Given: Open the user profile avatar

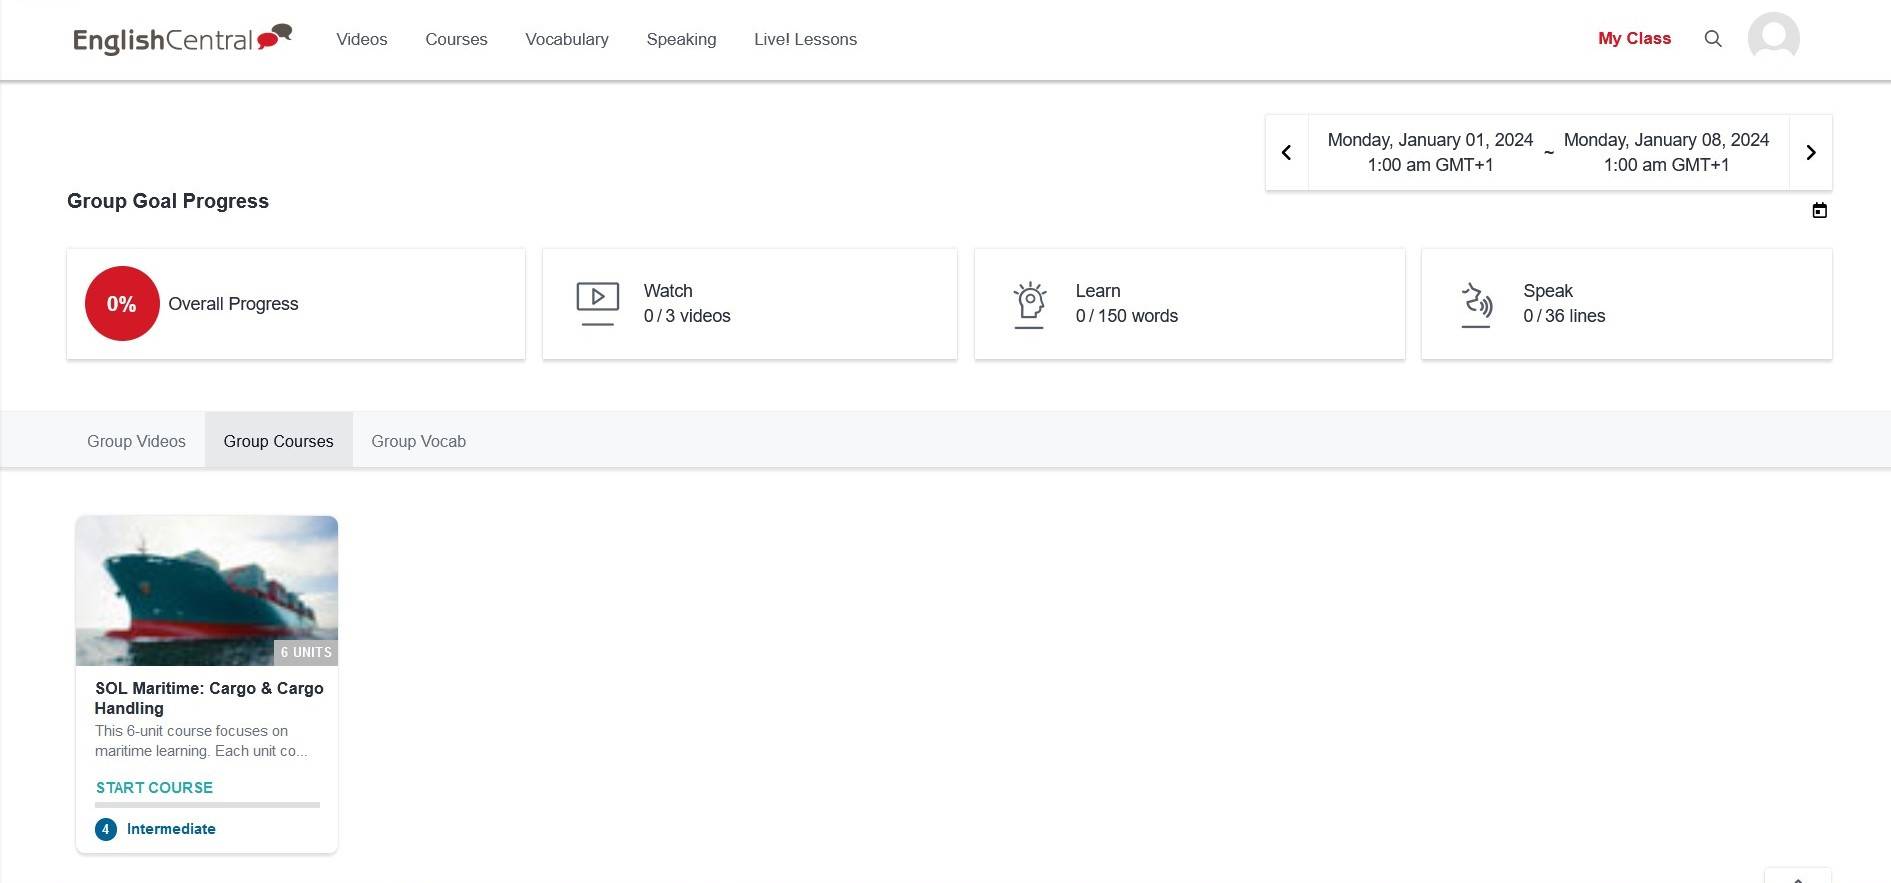Looking at the screenshot, I should pyautogui.click(x=1773, y=39).
